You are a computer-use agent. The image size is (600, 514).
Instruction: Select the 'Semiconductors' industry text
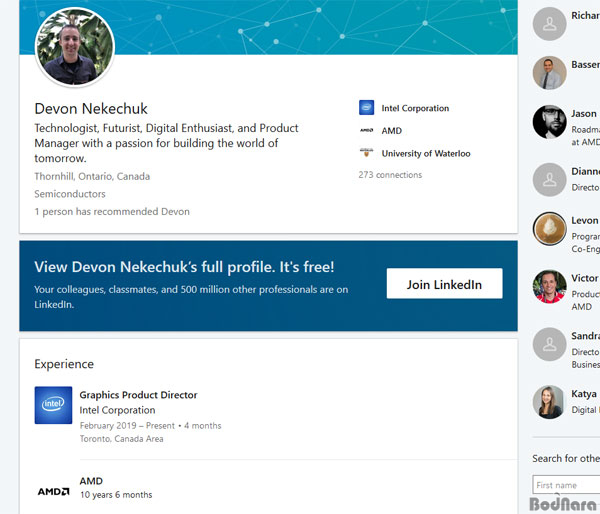pos(70,194)
